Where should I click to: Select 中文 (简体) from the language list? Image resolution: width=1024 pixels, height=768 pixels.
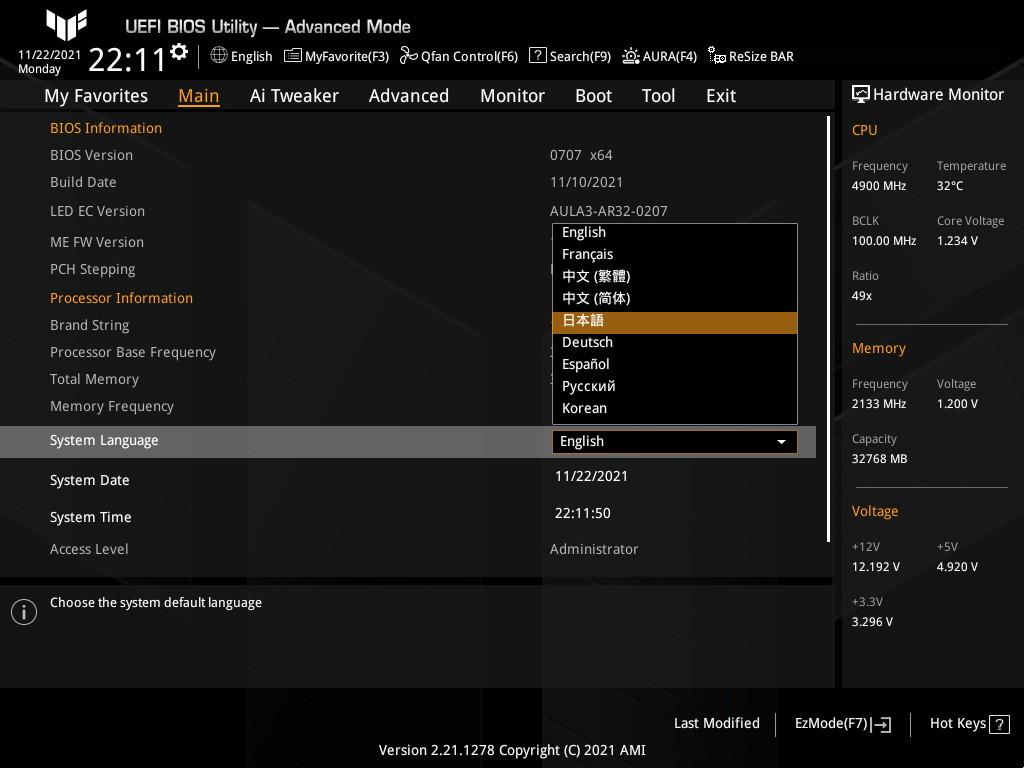click(675, 298)
